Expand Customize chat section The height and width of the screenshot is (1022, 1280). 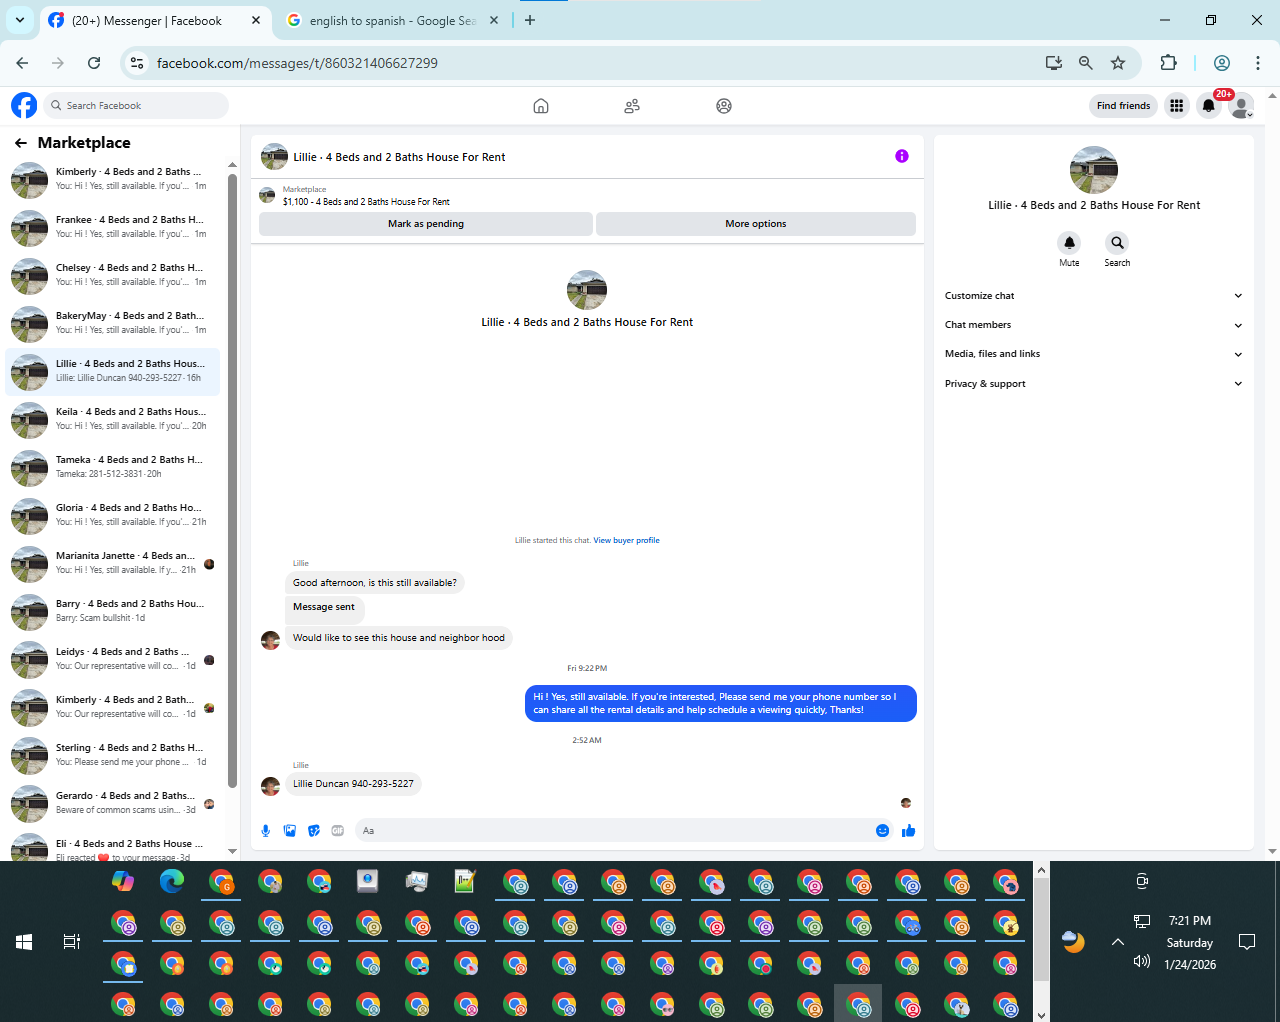coord(1094,296)
